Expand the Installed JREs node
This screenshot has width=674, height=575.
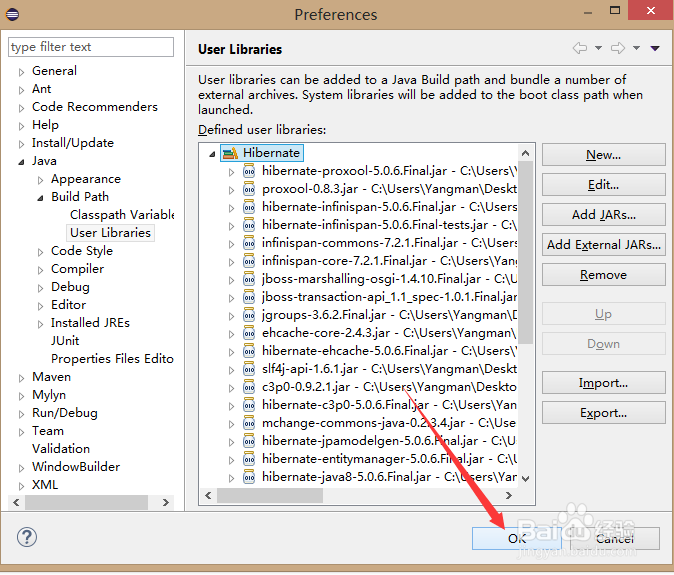pyautogui.click(x=40, y=324)
